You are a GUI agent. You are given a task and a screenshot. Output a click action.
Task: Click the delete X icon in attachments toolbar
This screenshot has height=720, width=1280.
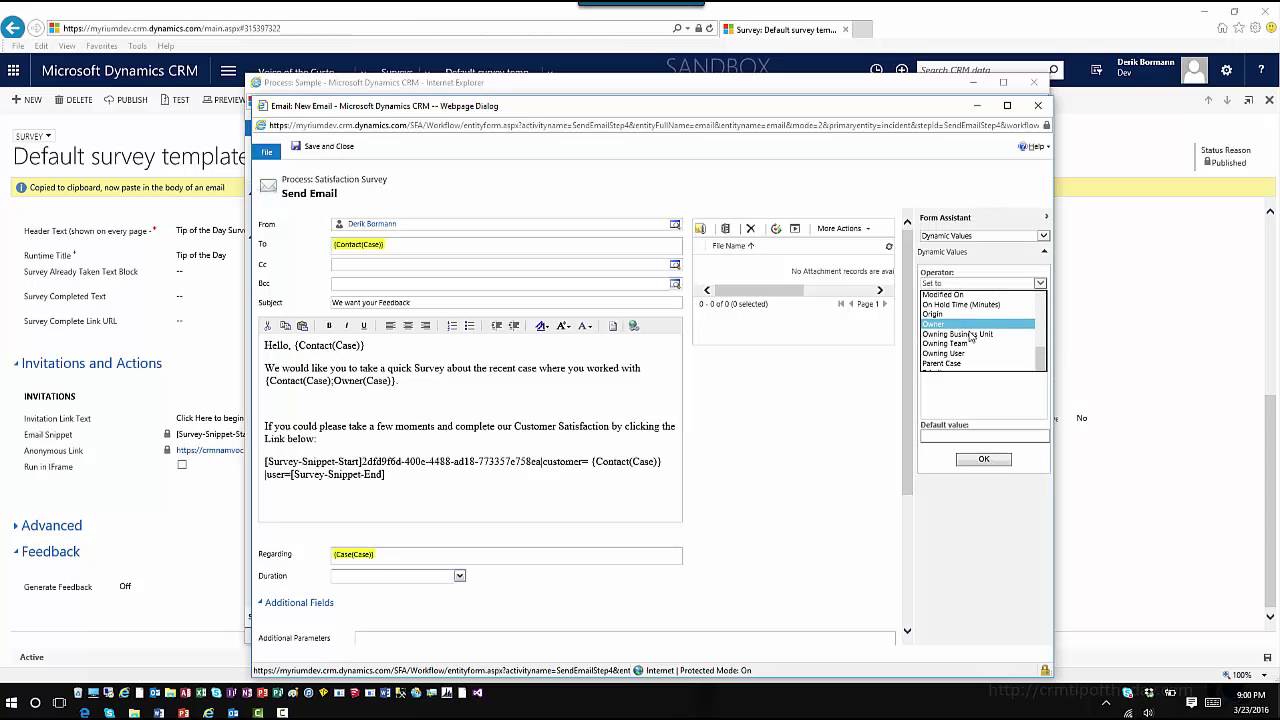[x=751, y=228]
